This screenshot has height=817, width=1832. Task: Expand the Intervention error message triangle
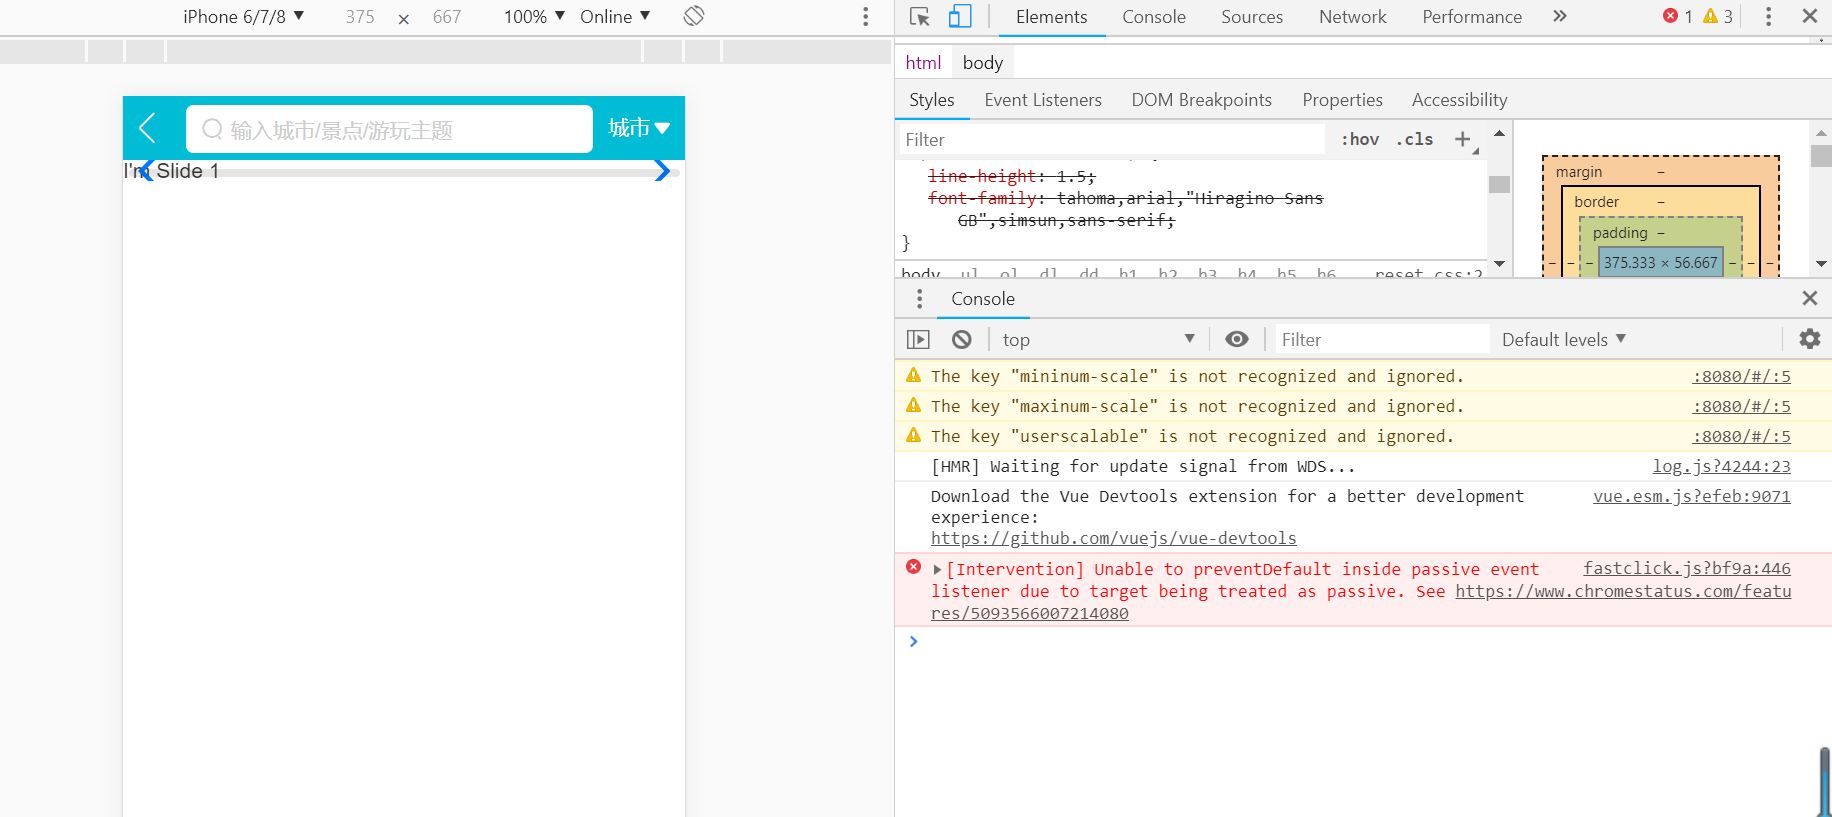[x=937, y=570]
